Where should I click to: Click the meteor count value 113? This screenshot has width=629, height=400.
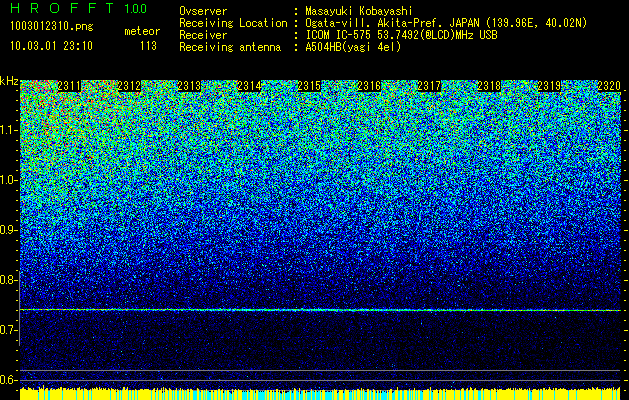(148, 46)
